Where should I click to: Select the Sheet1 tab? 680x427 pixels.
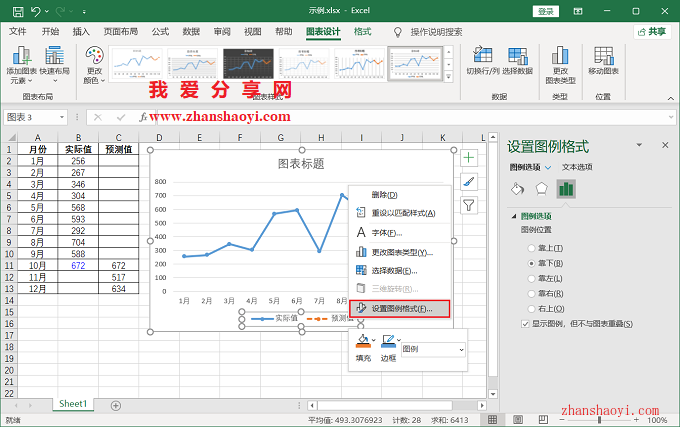(73, 404)
